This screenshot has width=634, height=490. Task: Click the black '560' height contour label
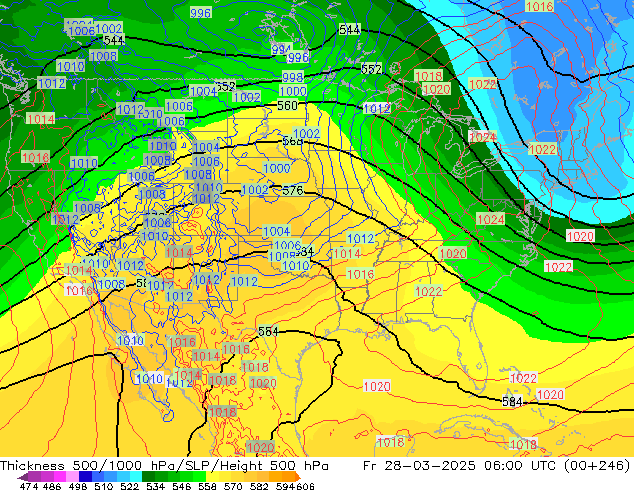pos(287,106)
